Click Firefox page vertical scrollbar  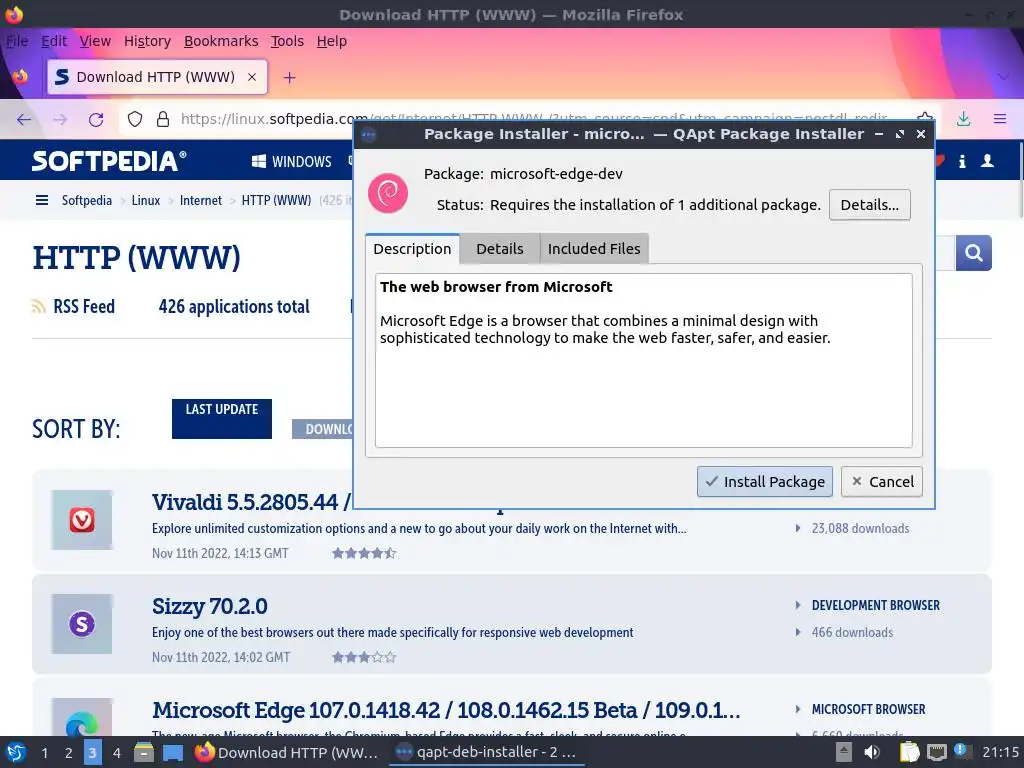(x=1019, y=179)
